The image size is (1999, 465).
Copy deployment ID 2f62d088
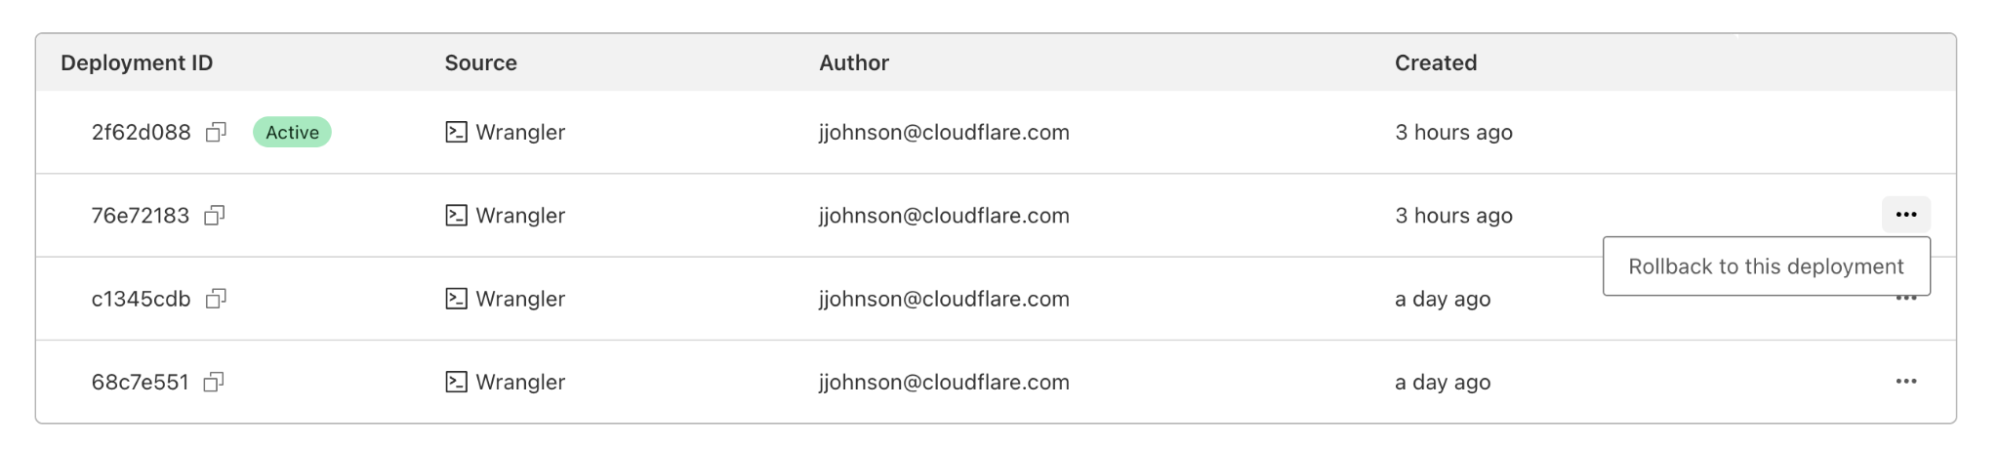click(x=216, y=132)
